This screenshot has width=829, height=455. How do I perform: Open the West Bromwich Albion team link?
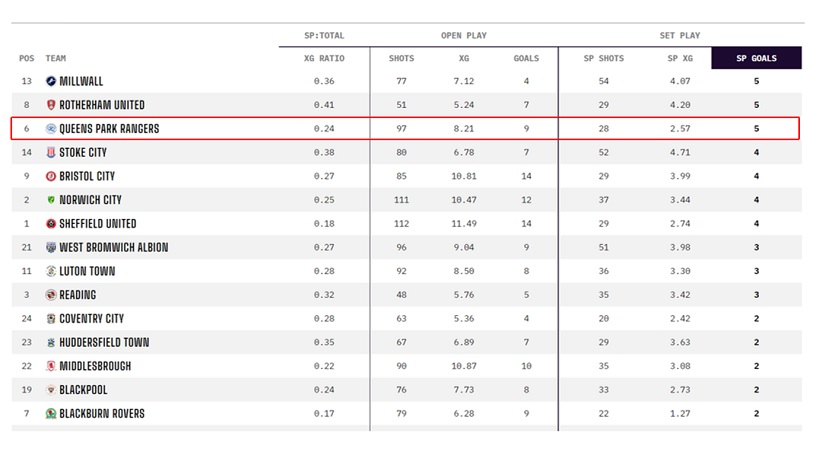[113, 247]
